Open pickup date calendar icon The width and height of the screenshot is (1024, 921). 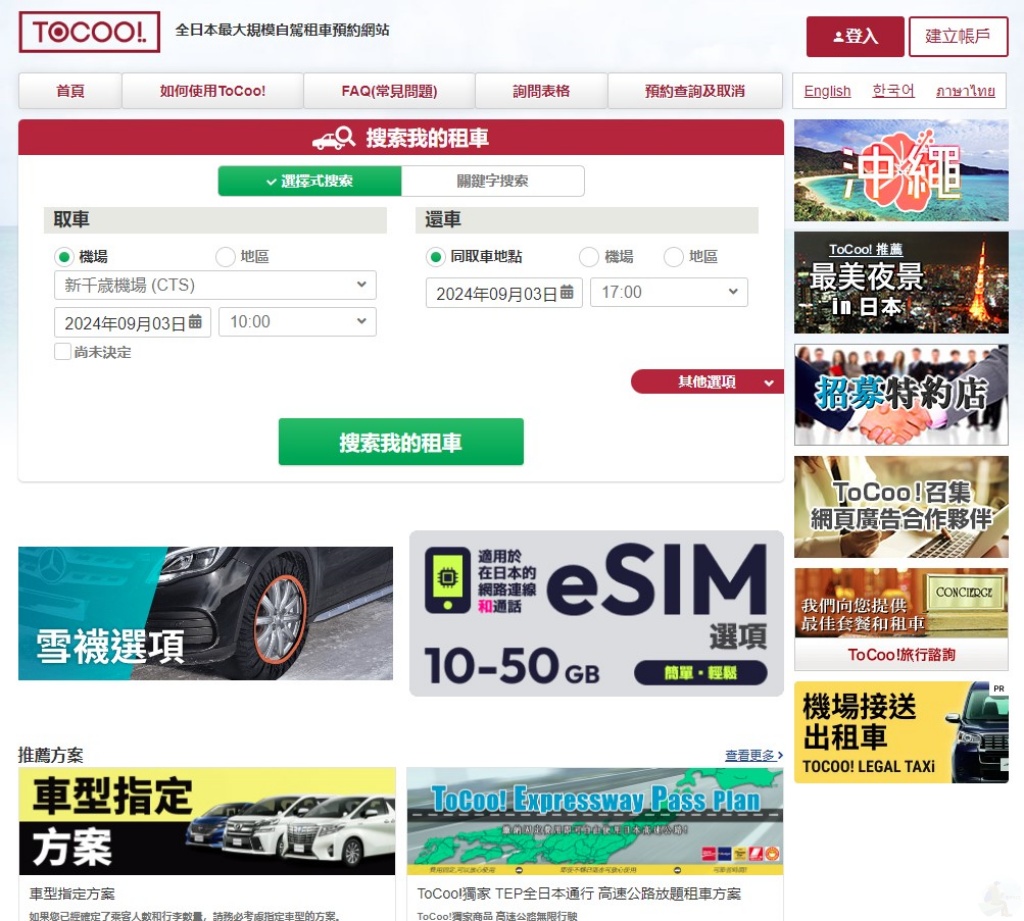click(x=195, y=321)
